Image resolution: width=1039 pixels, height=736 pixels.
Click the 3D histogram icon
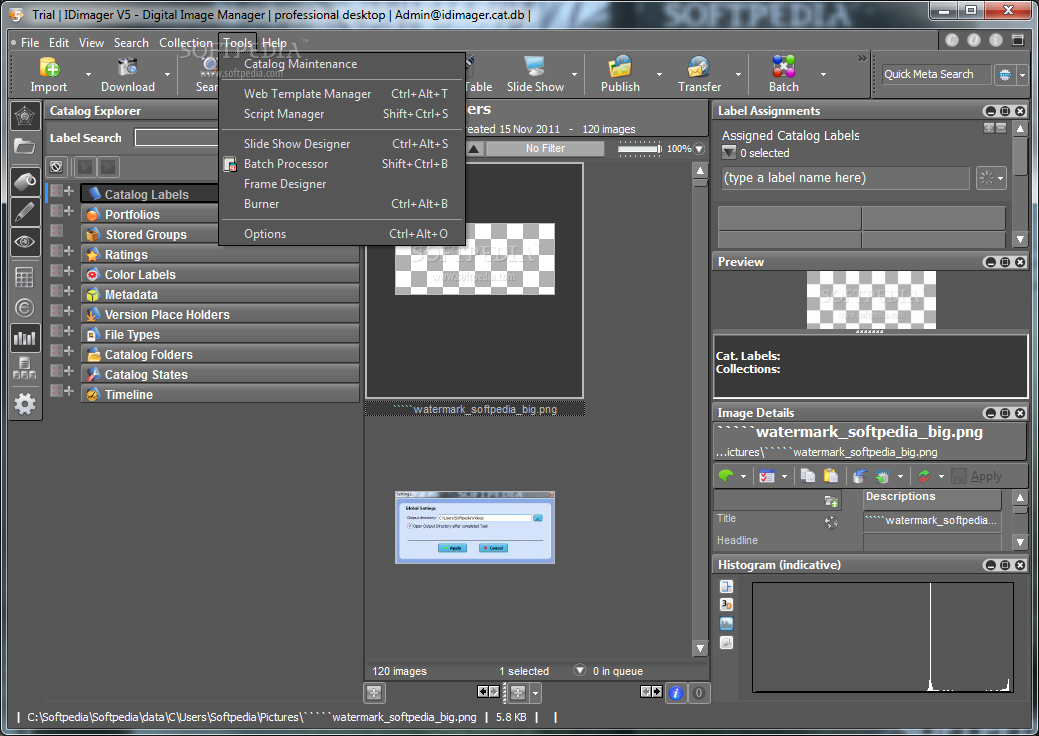[727, 604]
